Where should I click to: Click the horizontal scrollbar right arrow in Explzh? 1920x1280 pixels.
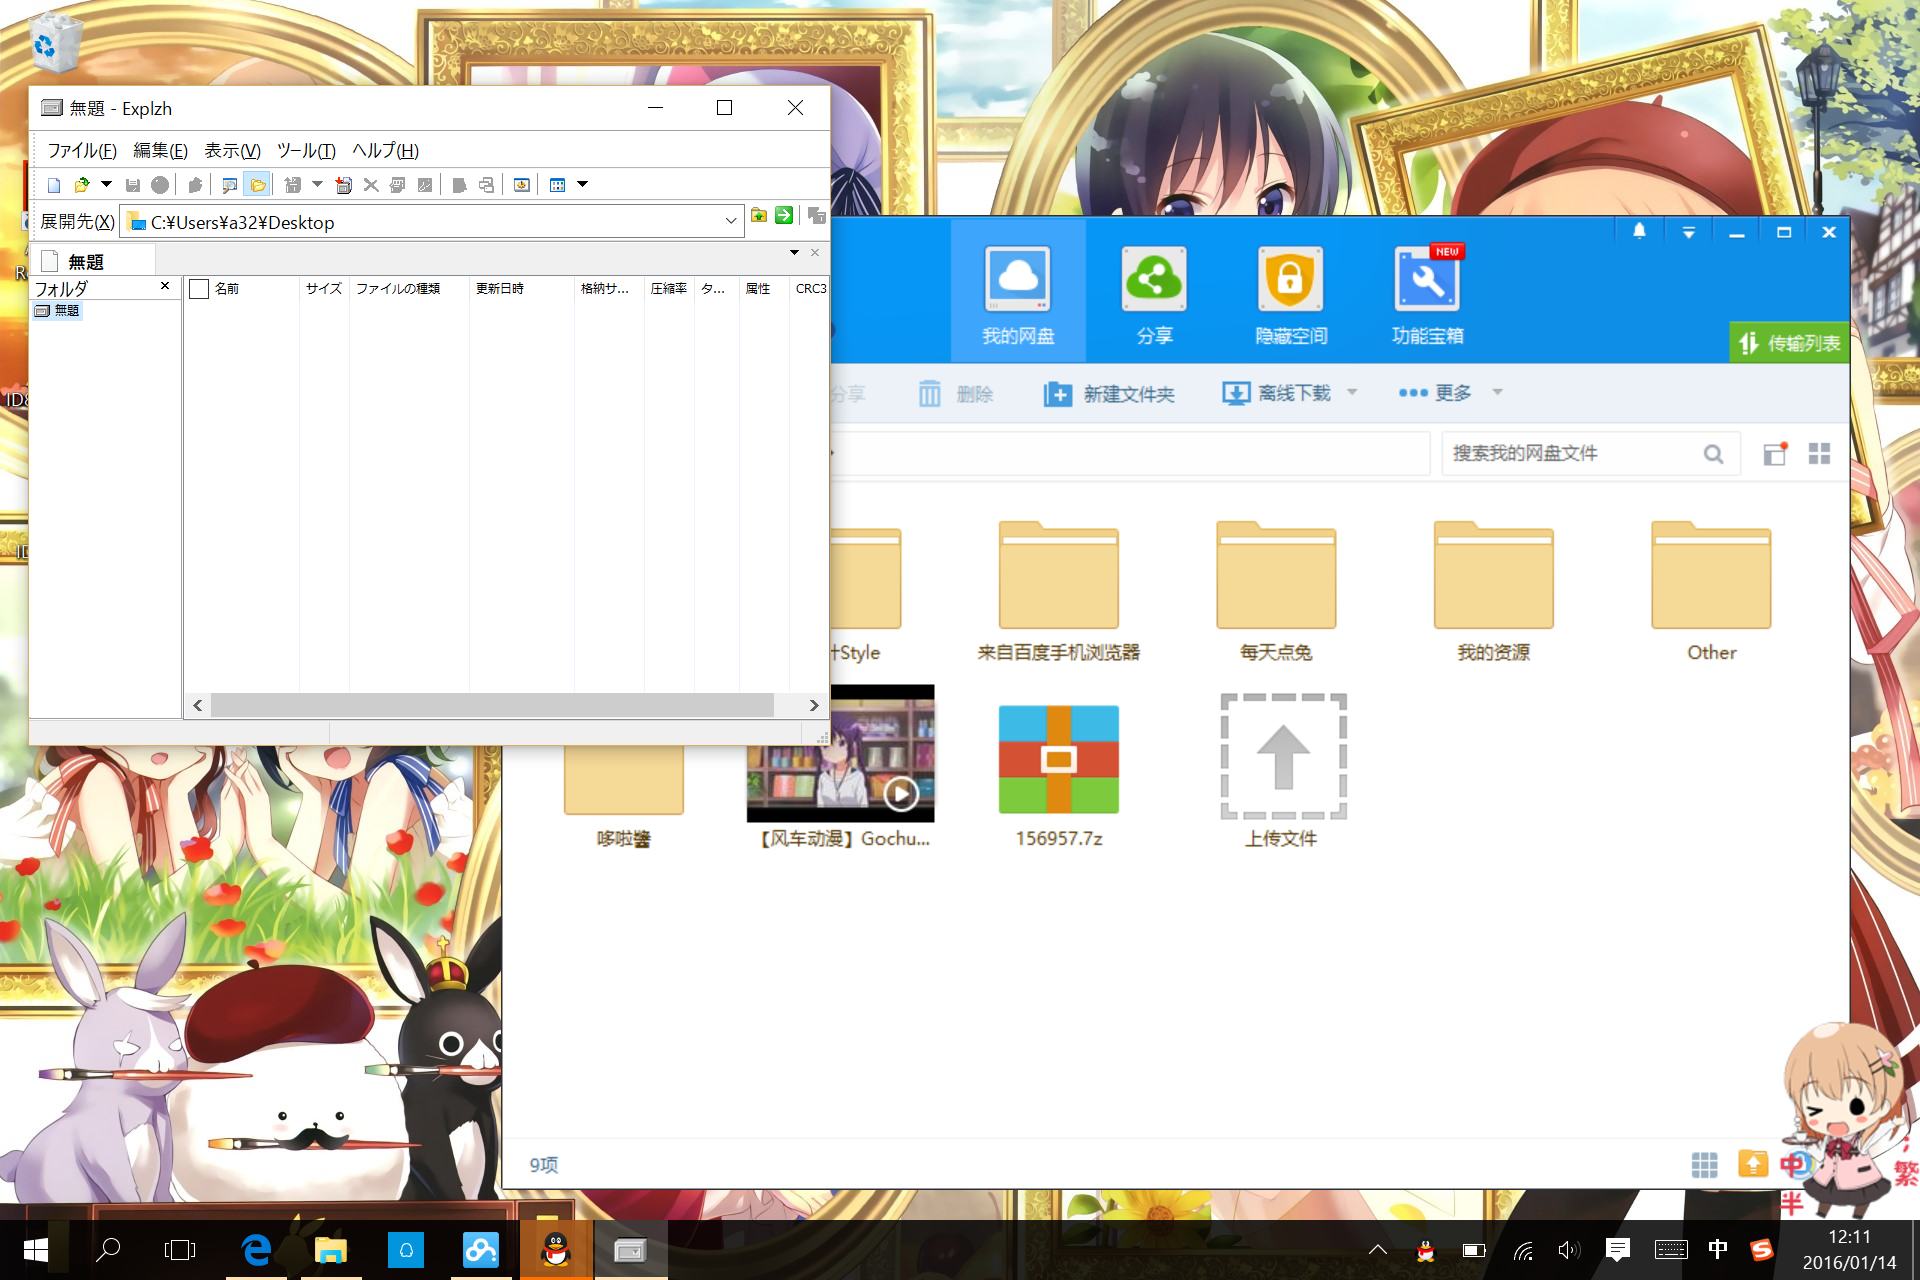[814, 706]
